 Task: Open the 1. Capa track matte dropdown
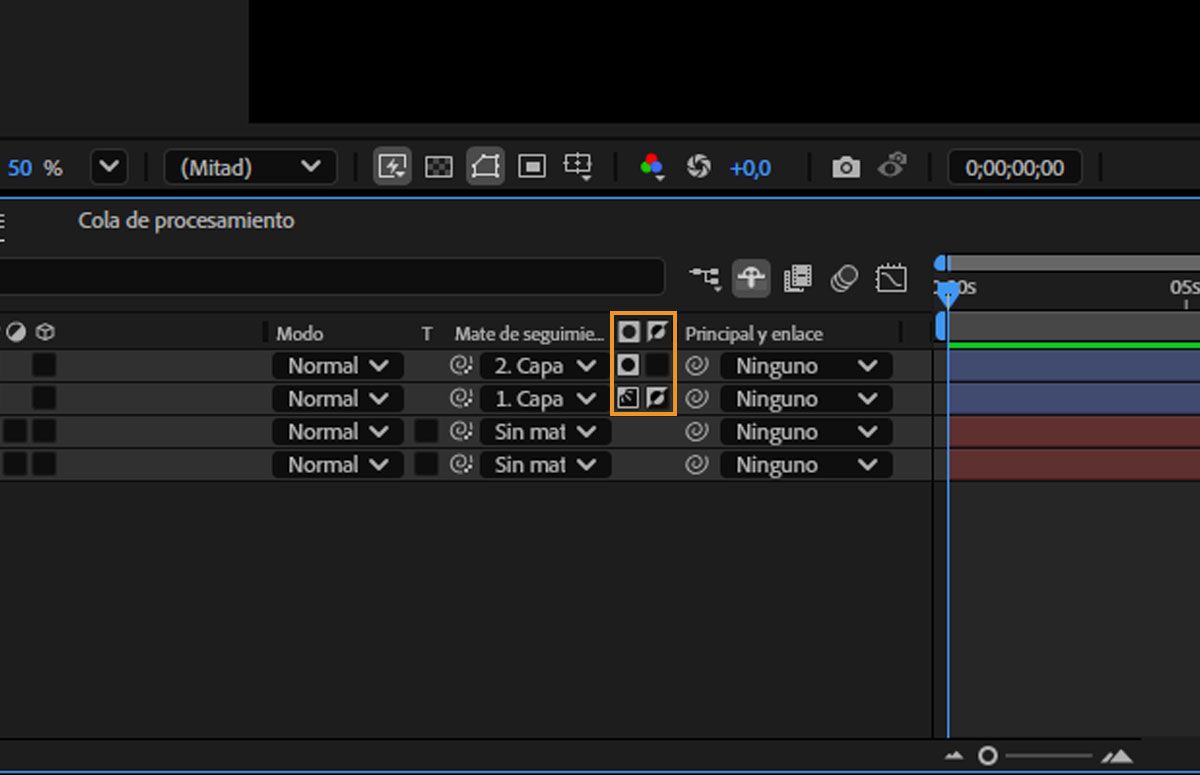[545, 399]
